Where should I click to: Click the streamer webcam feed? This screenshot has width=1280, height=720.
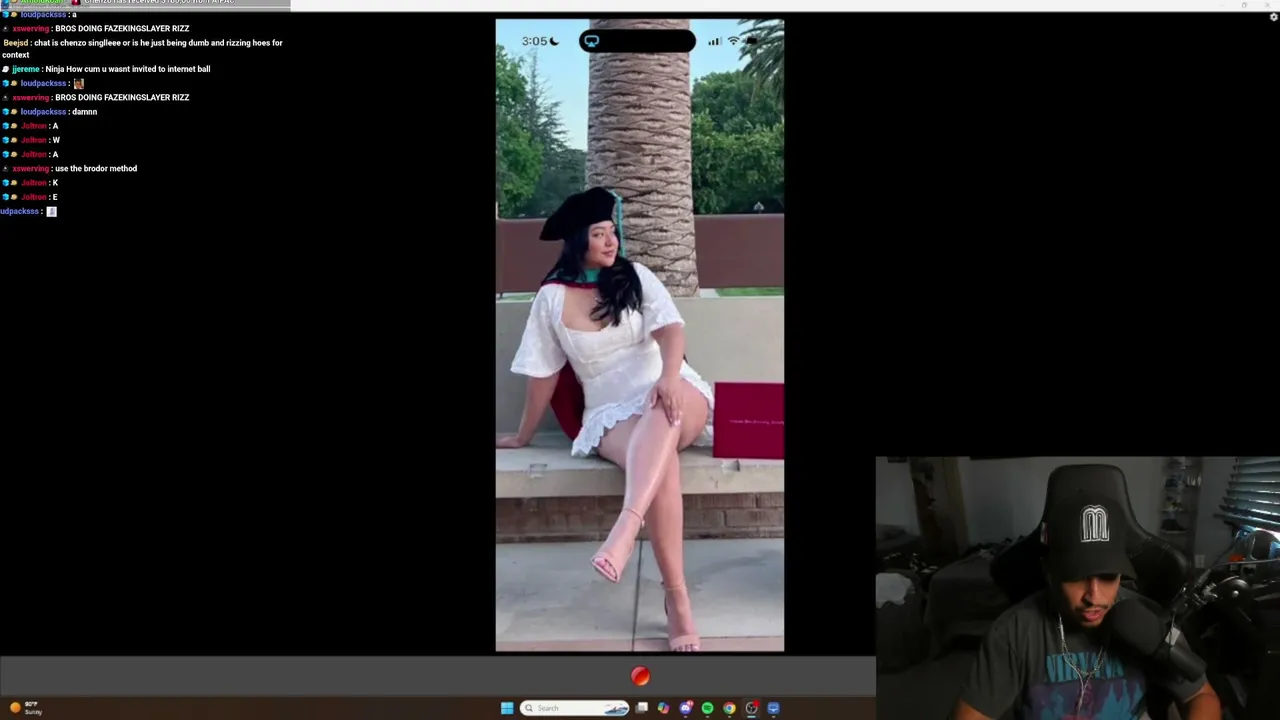(1077, 588)
